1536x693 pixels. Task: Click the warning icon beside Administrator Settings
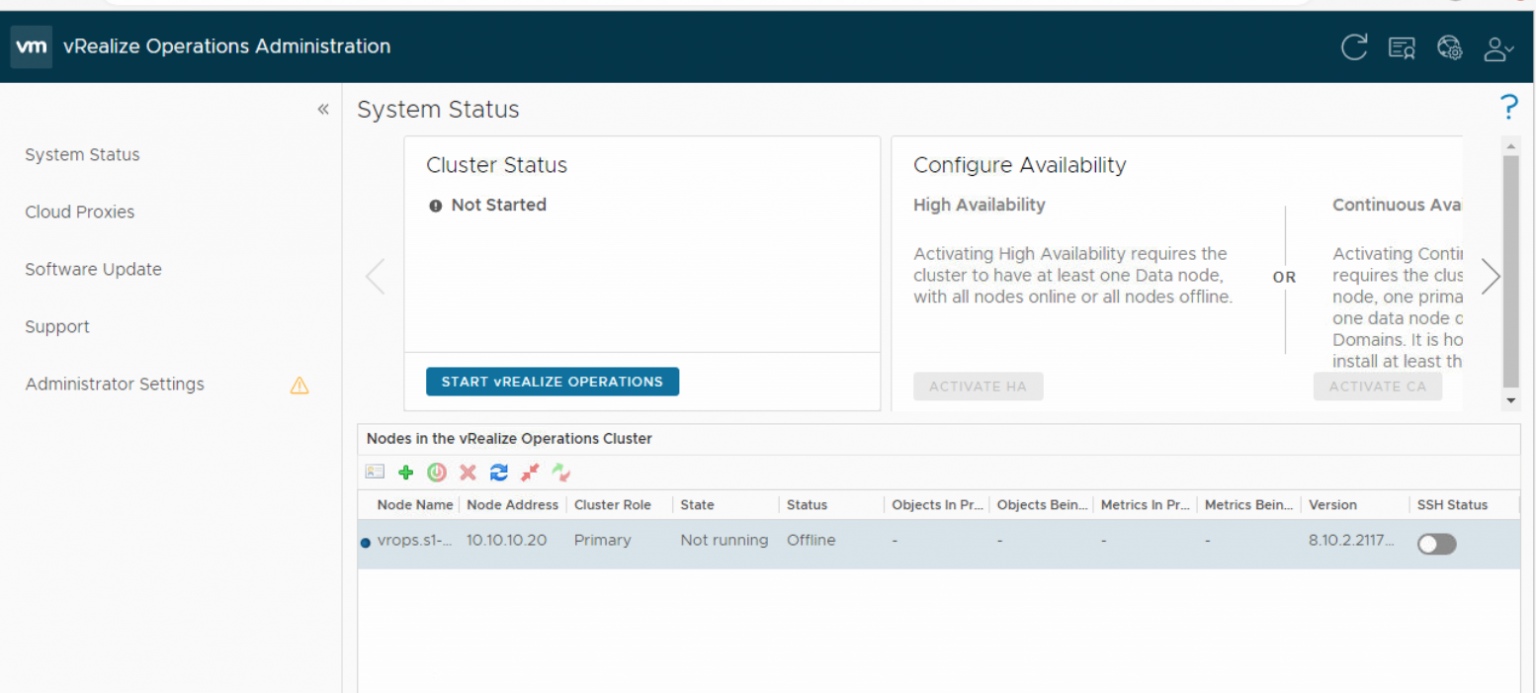click(299, 385)
